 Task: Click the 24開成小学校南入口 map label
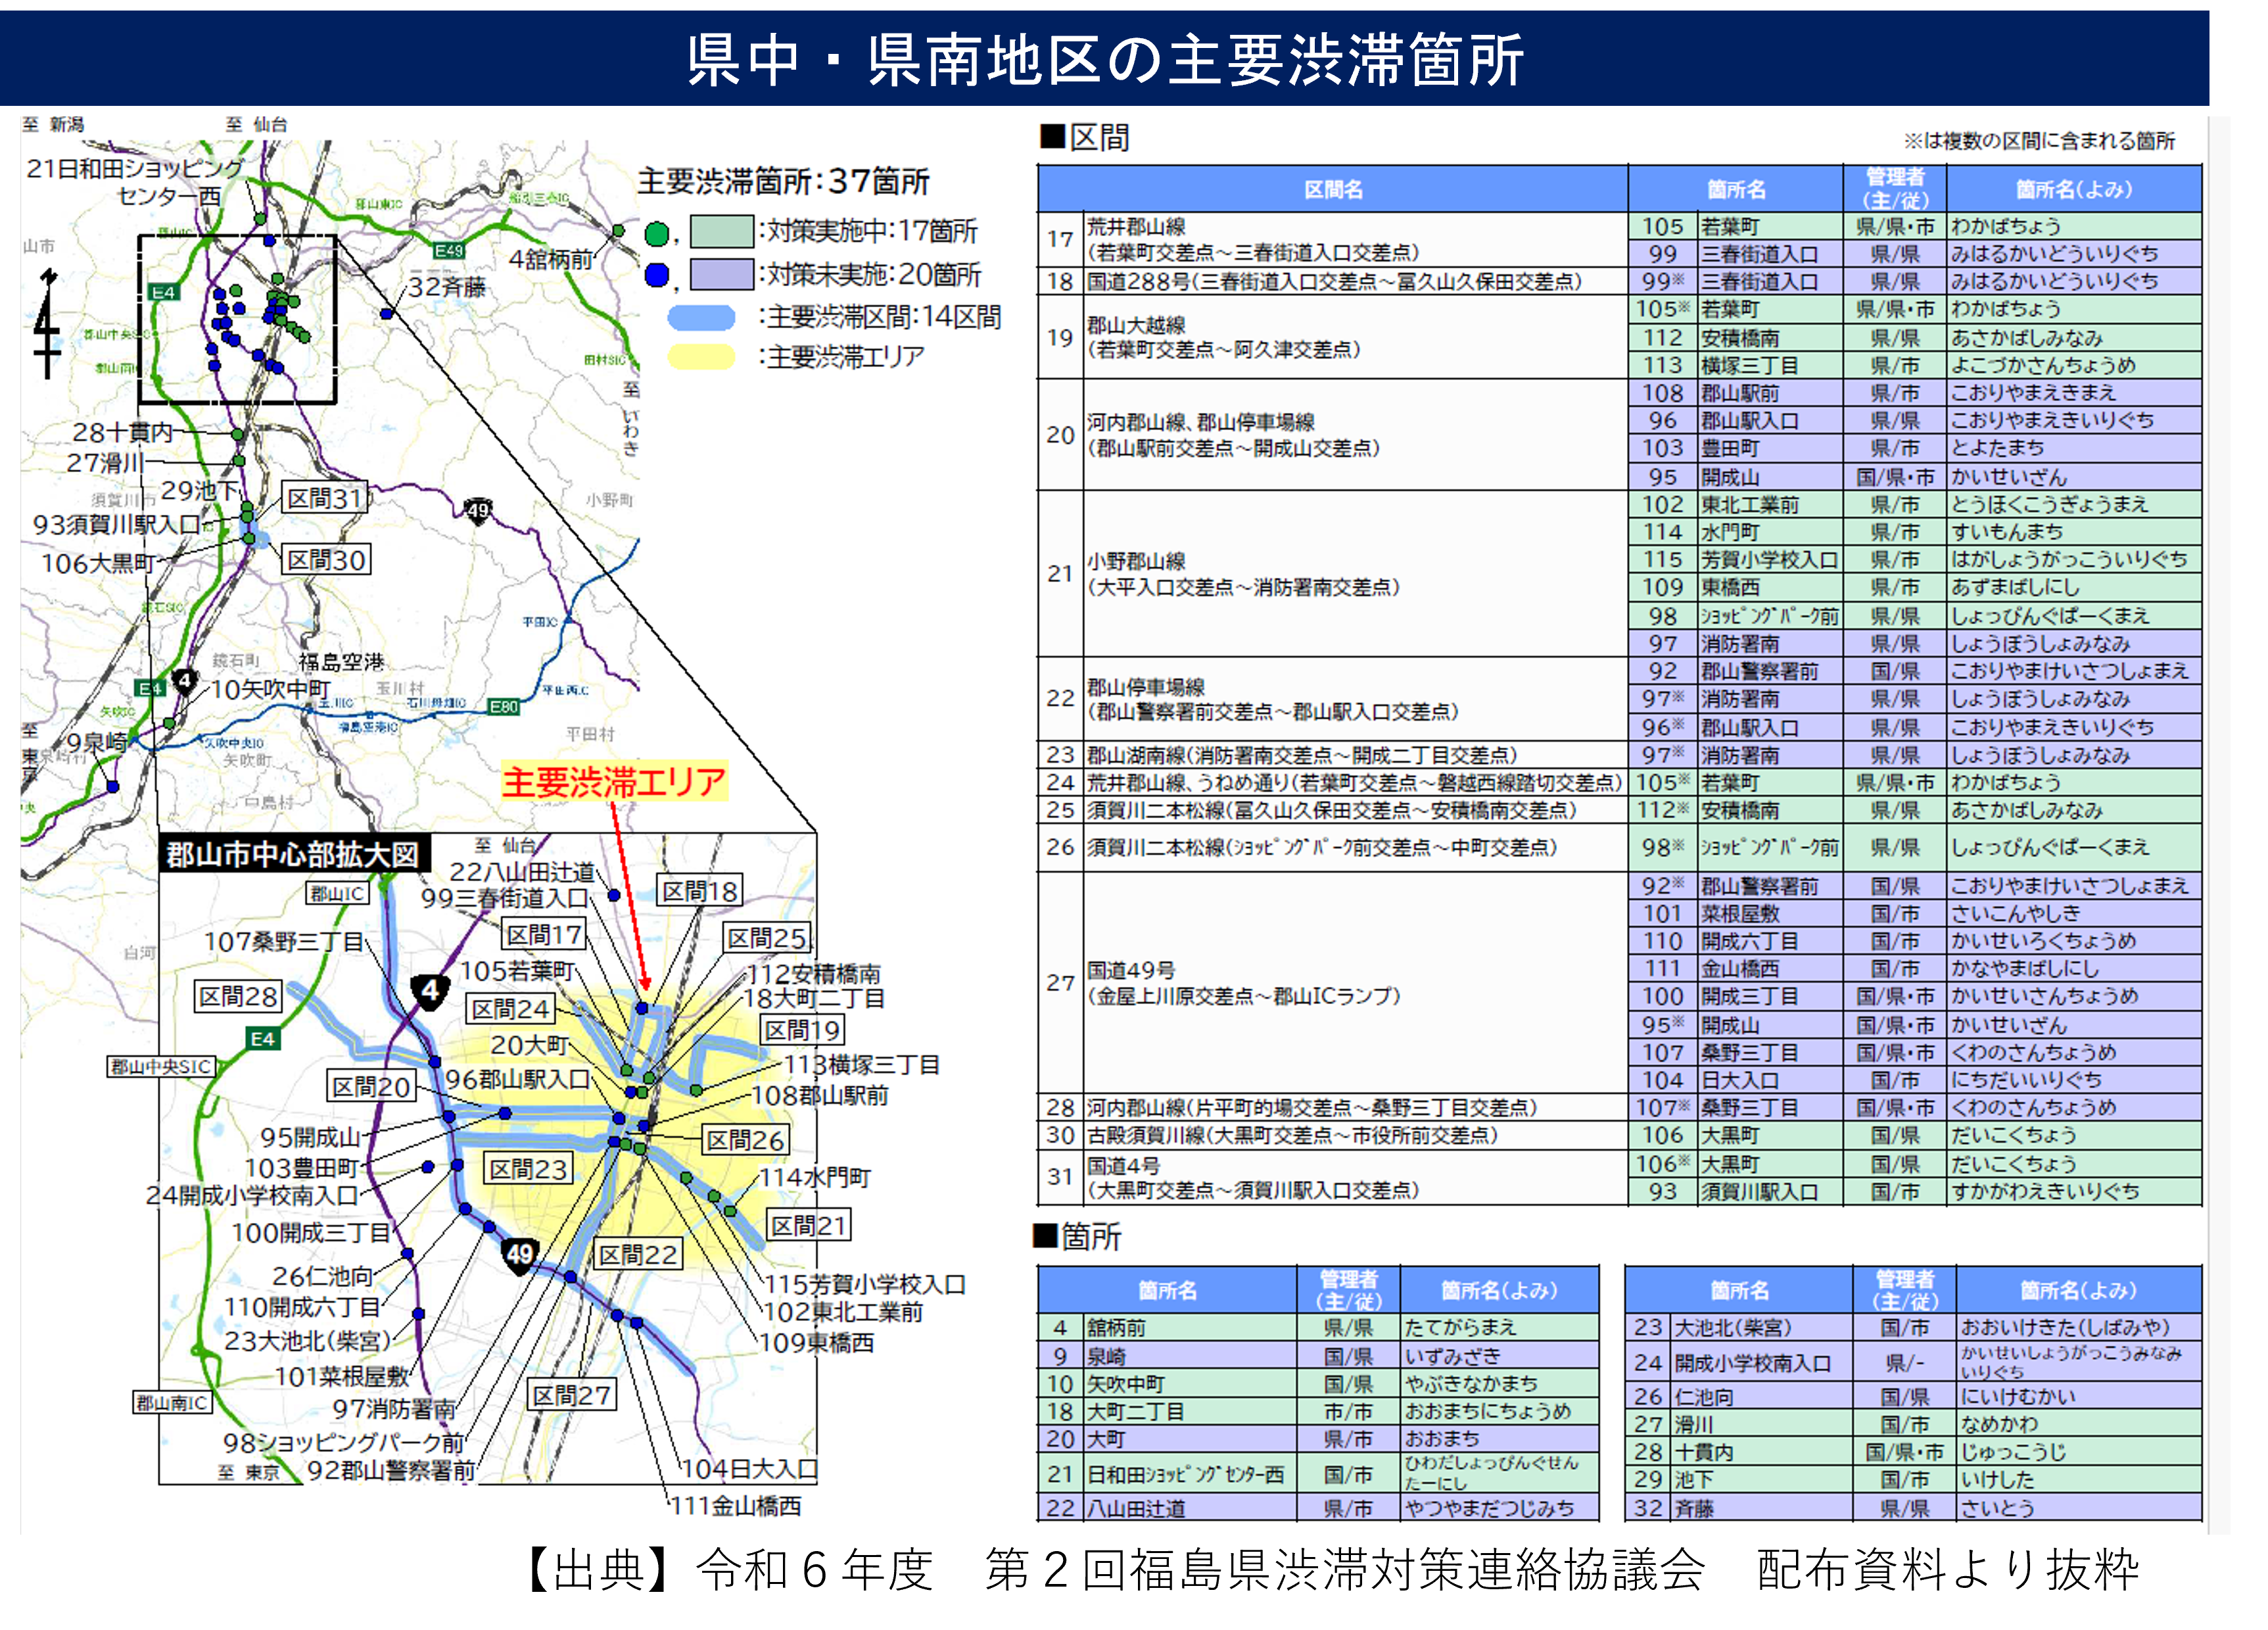[x=252, y=1196]
